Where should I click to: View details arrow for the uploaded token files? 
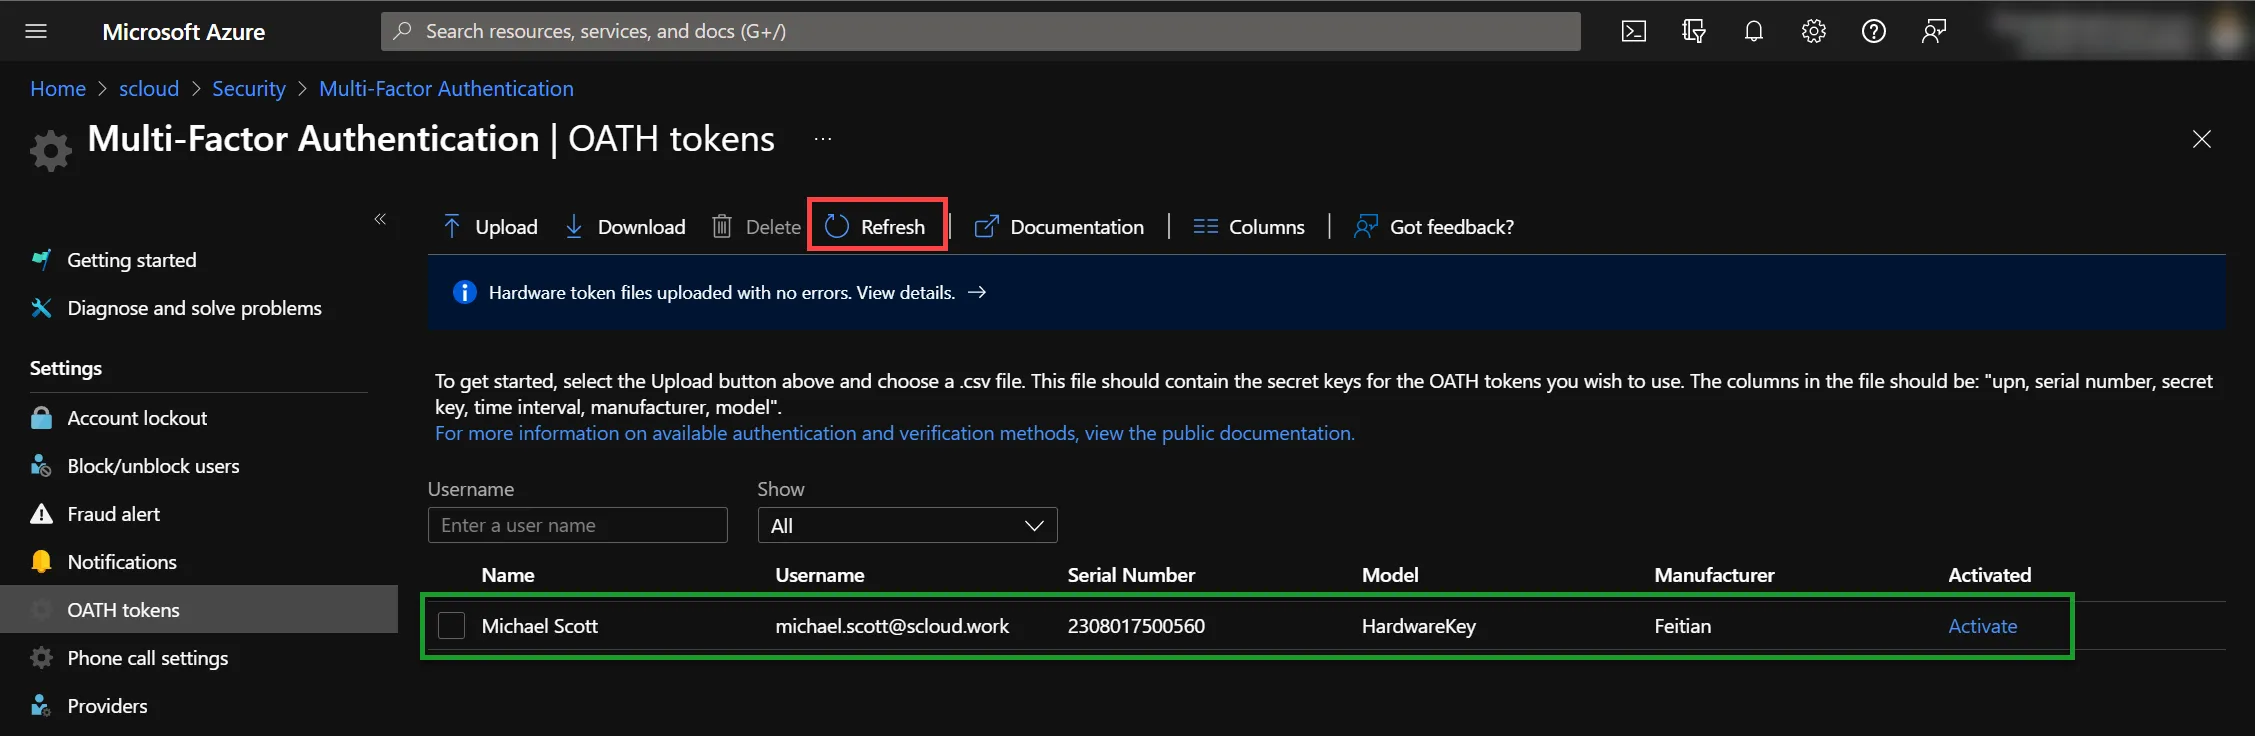click(x=977, y=292)
